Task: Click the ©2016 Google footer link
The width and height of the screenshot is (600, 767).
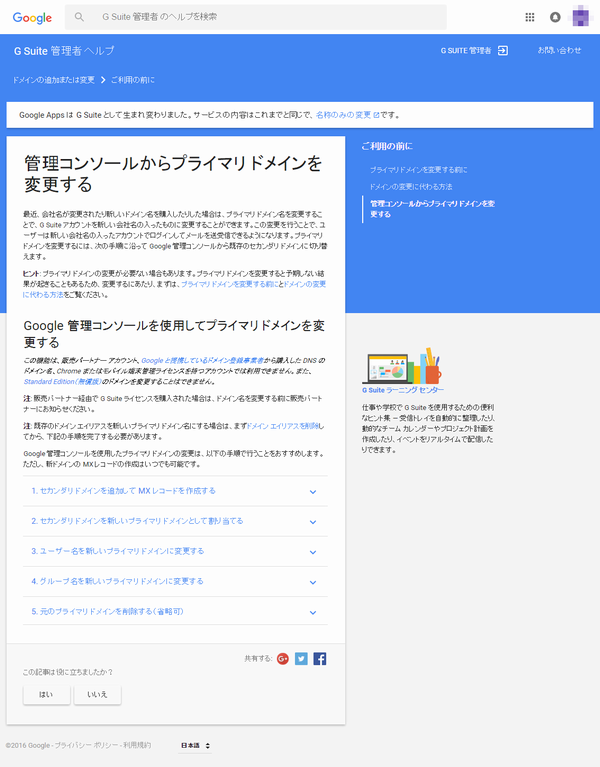Action: click(28, 745)
